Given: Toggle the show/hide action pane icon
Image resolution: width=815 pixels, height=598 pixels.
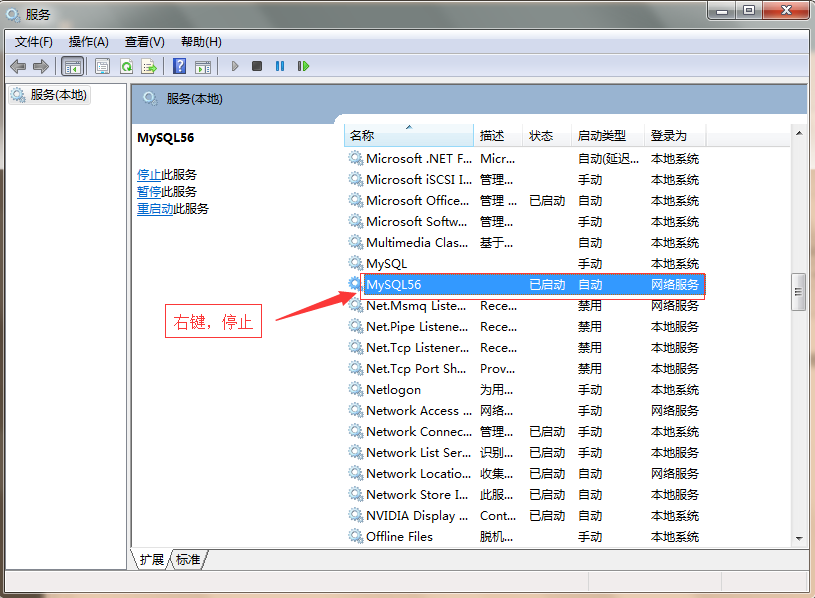Looking at the screenshot, I should click(x=203, y=67).
